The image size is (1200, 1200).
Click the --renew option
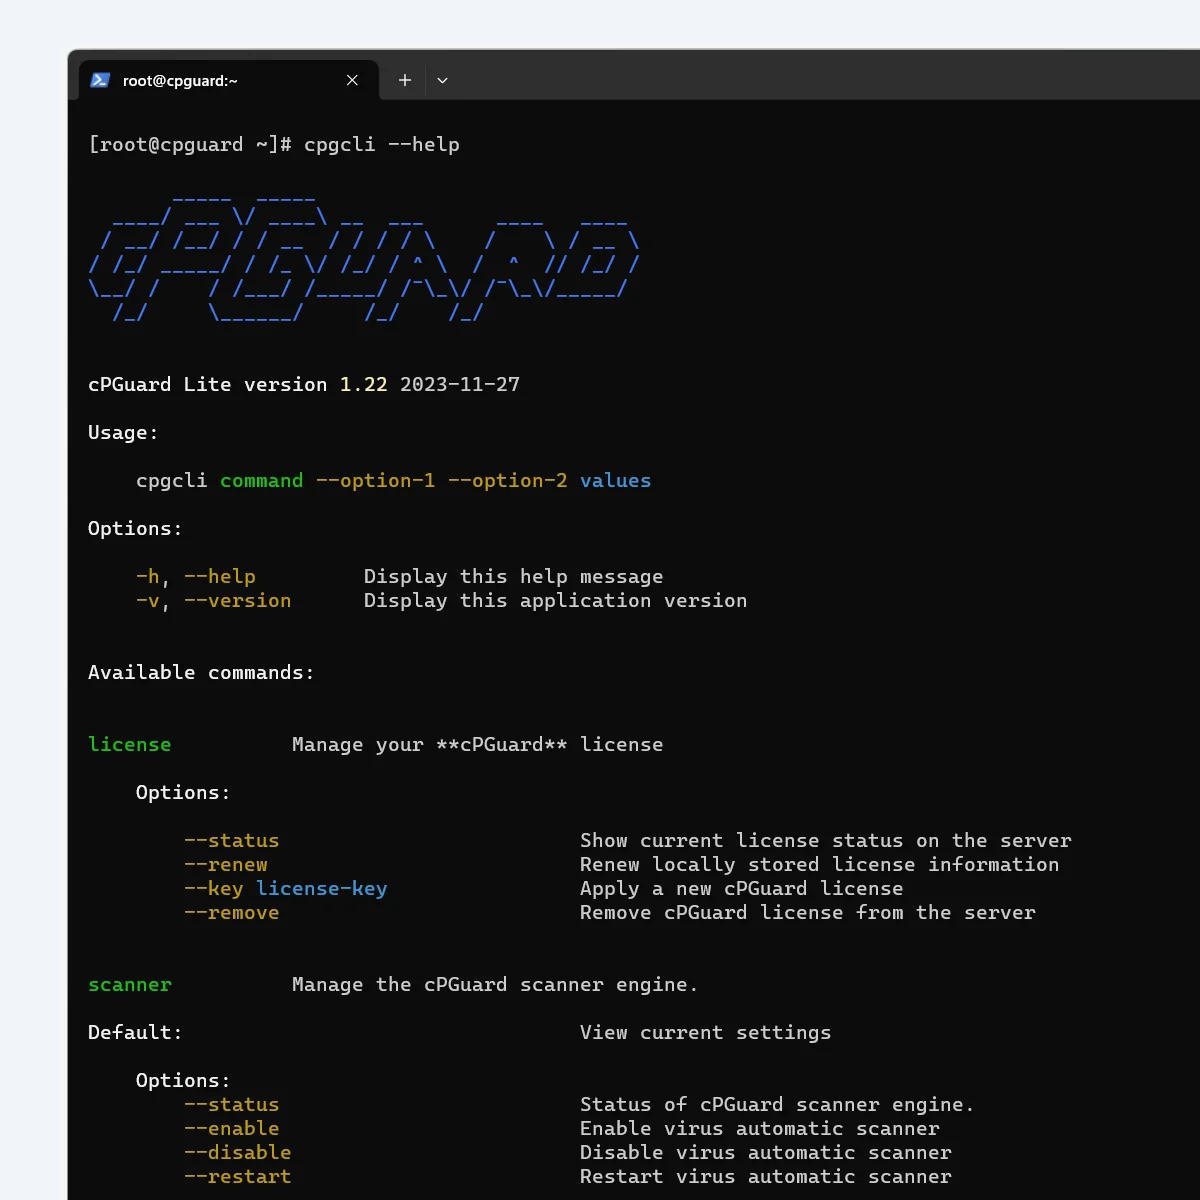(x=225, y=864)
